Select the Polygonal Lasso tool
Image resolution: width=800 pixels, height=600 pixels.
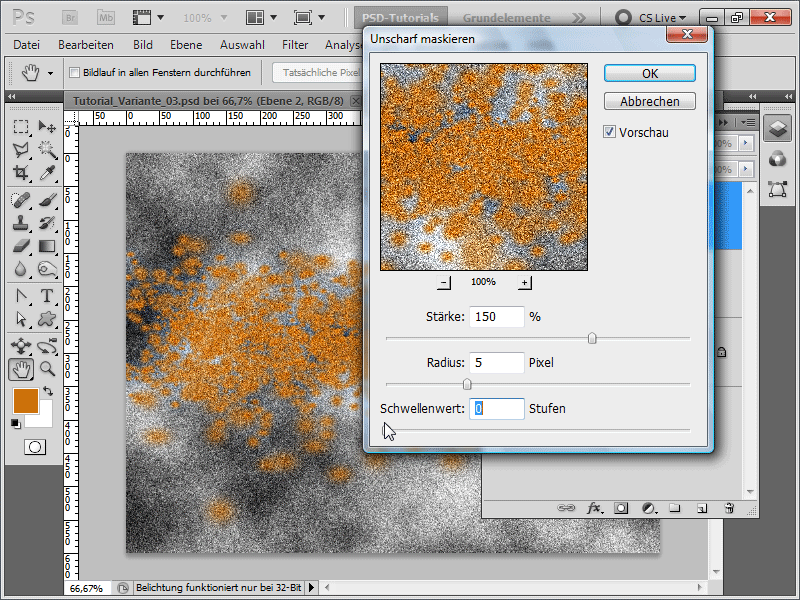(x=20, y=149)
